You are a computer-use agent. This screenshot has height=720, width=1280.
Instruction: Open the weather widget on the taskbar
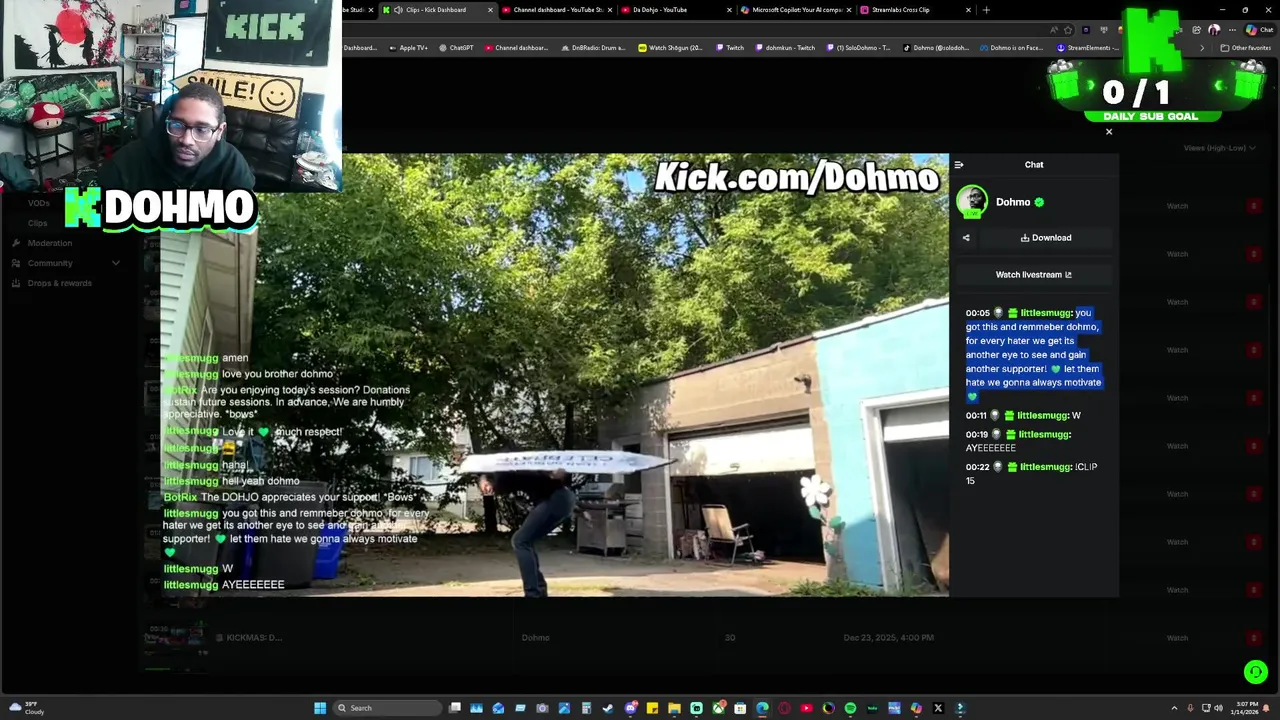[x=26, y=708]
